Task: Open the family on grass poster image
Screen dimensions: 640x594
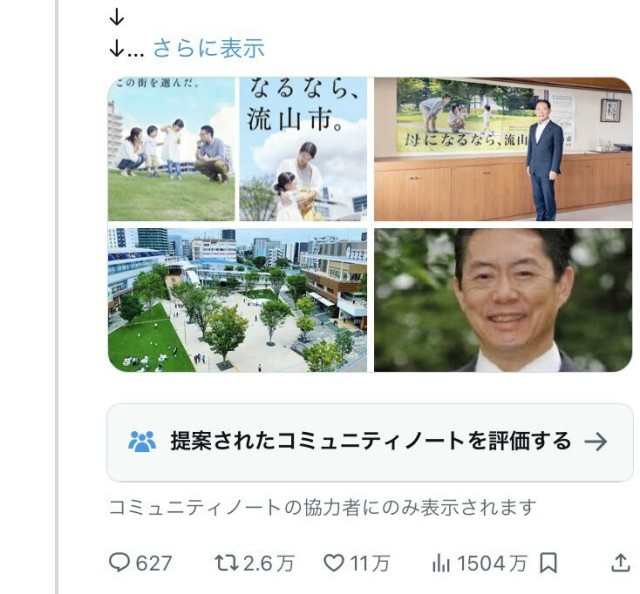Action: [171, 149]
